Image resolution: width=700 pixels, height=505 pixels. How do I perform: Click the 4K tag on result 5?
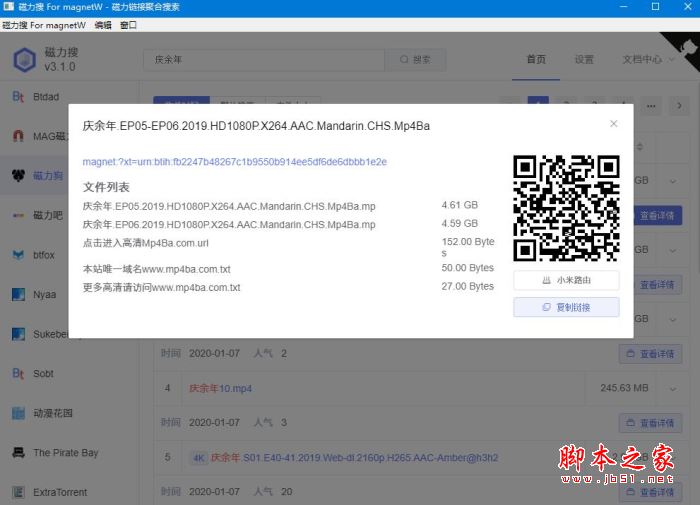tap(199, 458)
